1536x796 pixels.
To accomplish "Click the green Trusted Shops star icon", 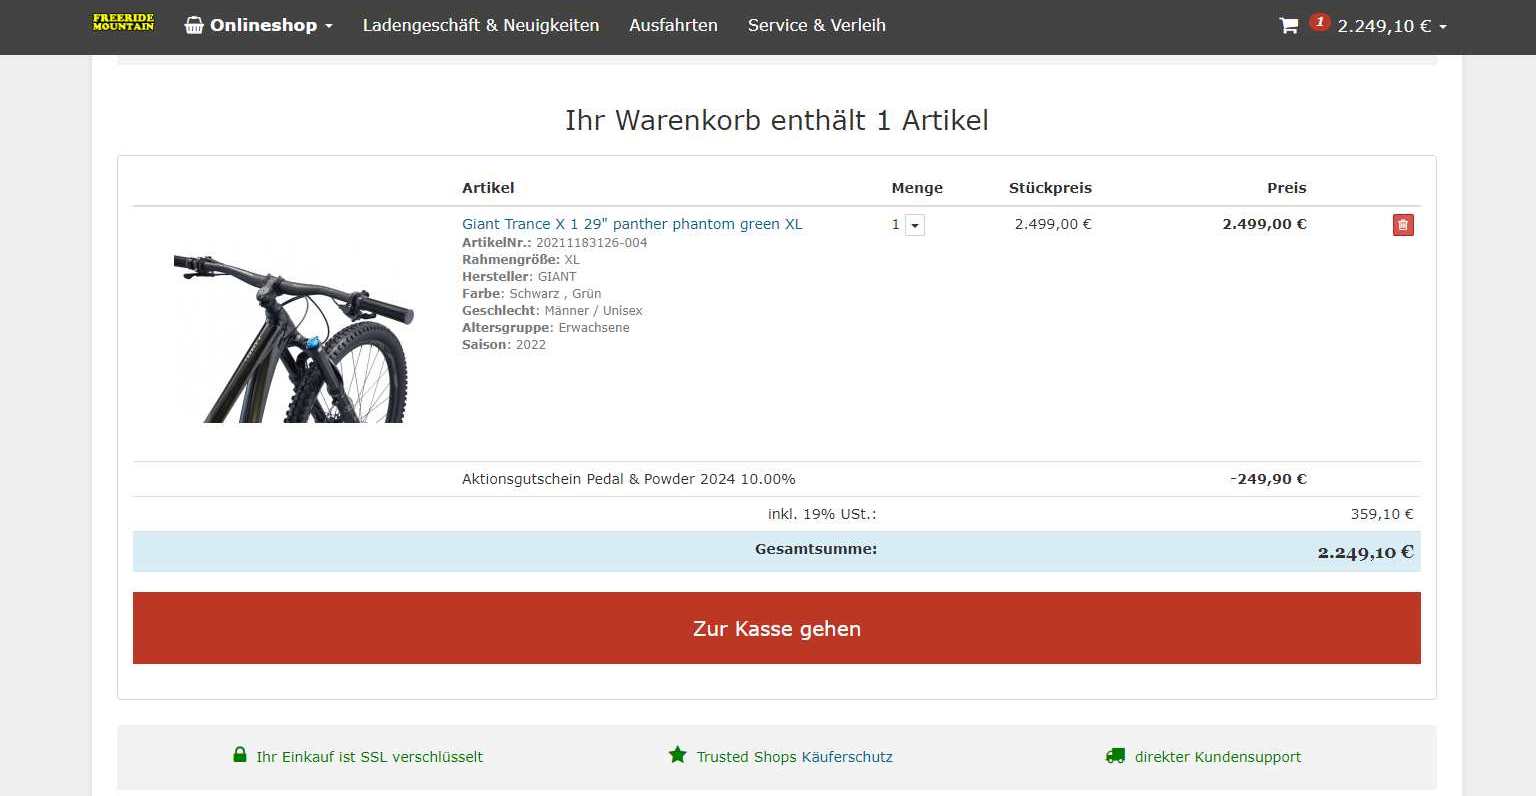I will pos(678,755).
